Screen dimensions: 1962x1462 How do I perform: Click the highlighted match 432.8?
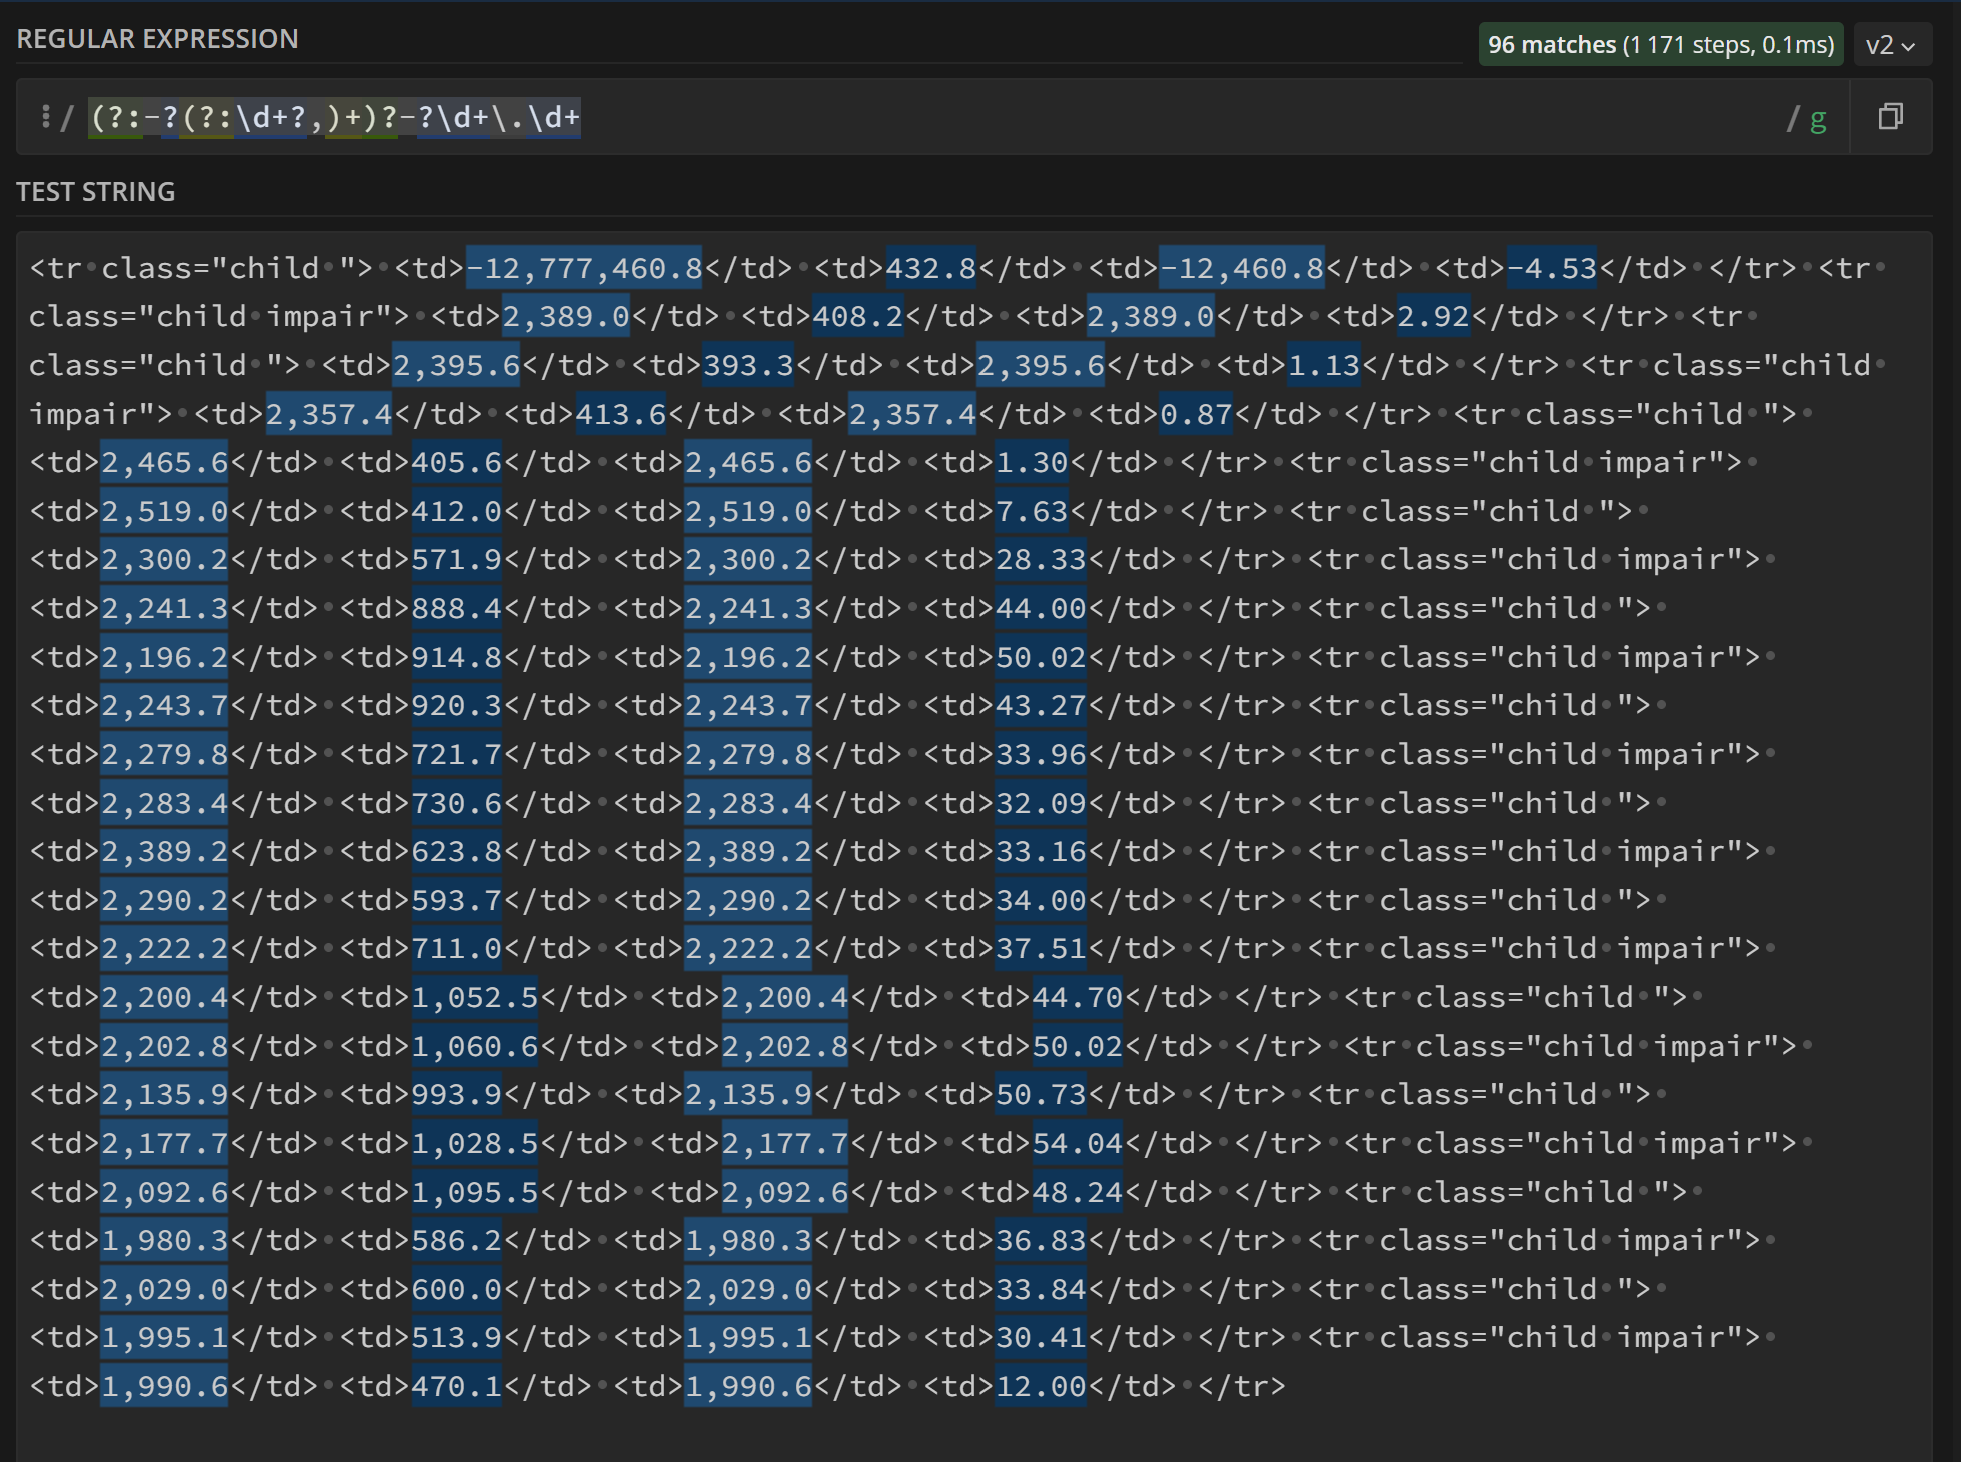pos(930,268)
